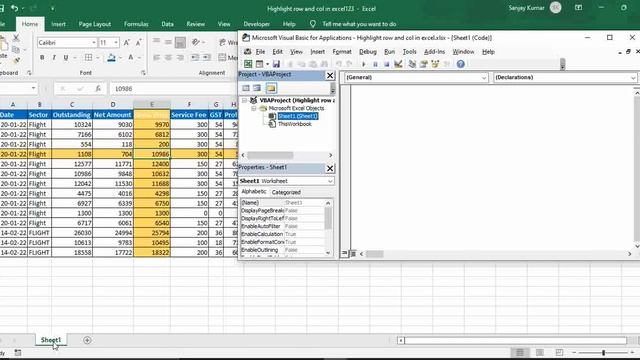This screenshot has height=360, width=640.
Task: Click Font Color A swatch in Font group
Action: point(131,58)
